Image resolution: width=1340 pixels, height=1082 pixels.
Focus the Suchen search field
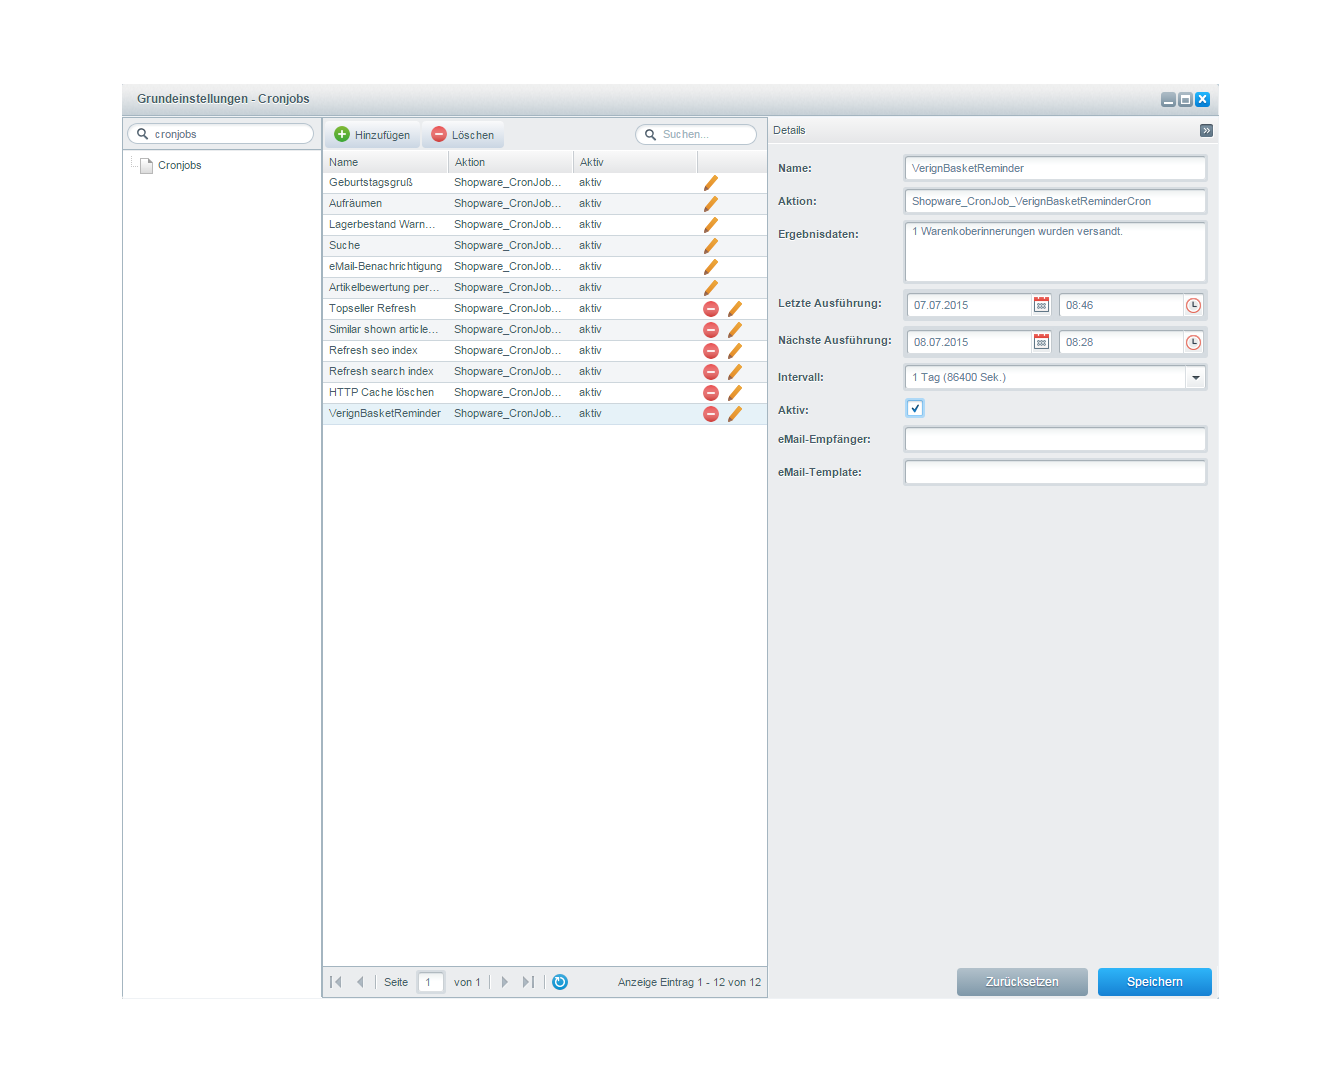[696, 134]
